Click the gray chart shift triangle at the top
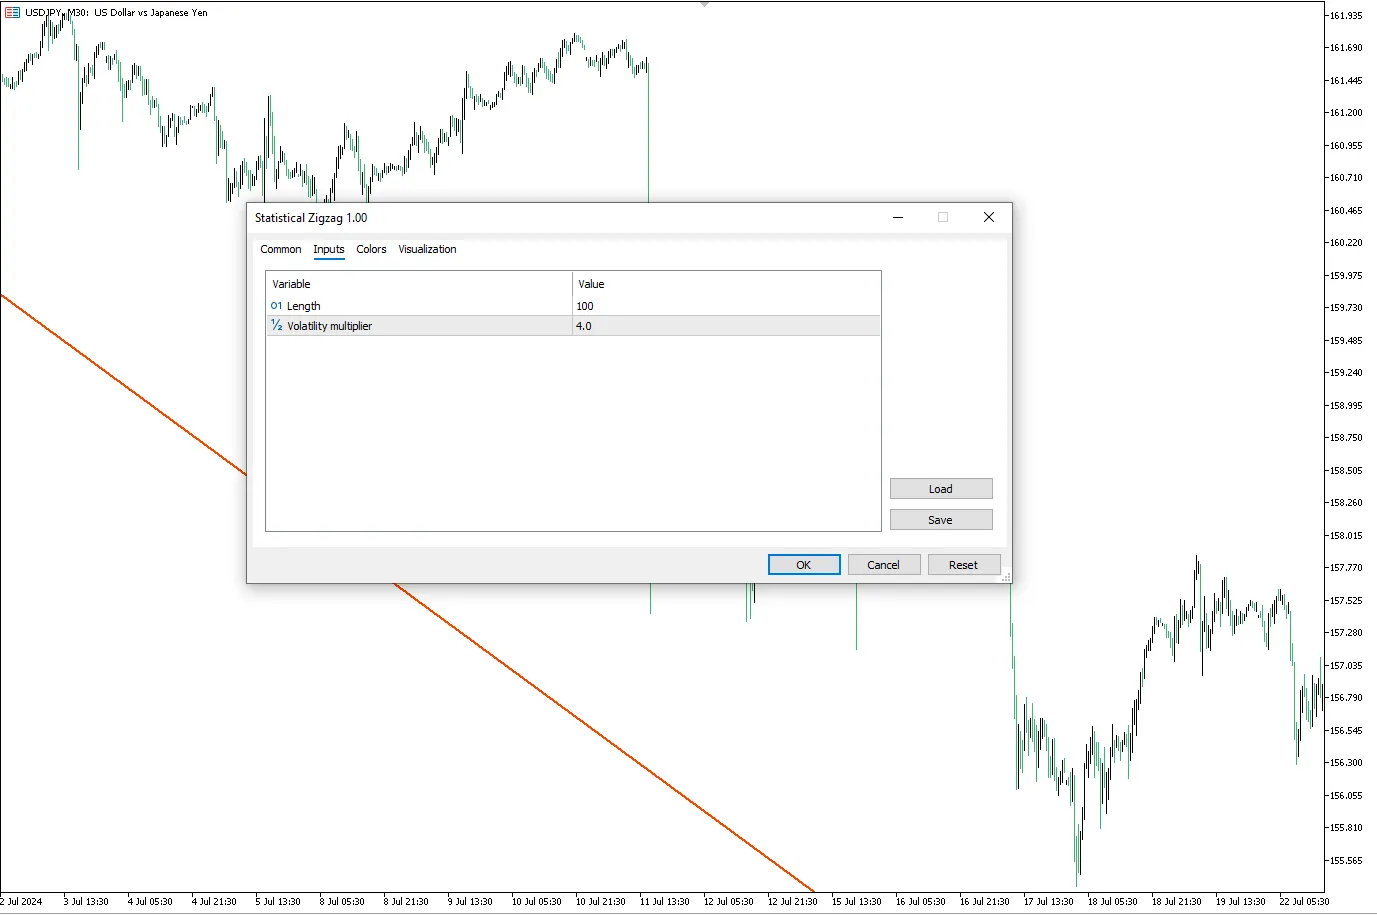 pos(705,5)
